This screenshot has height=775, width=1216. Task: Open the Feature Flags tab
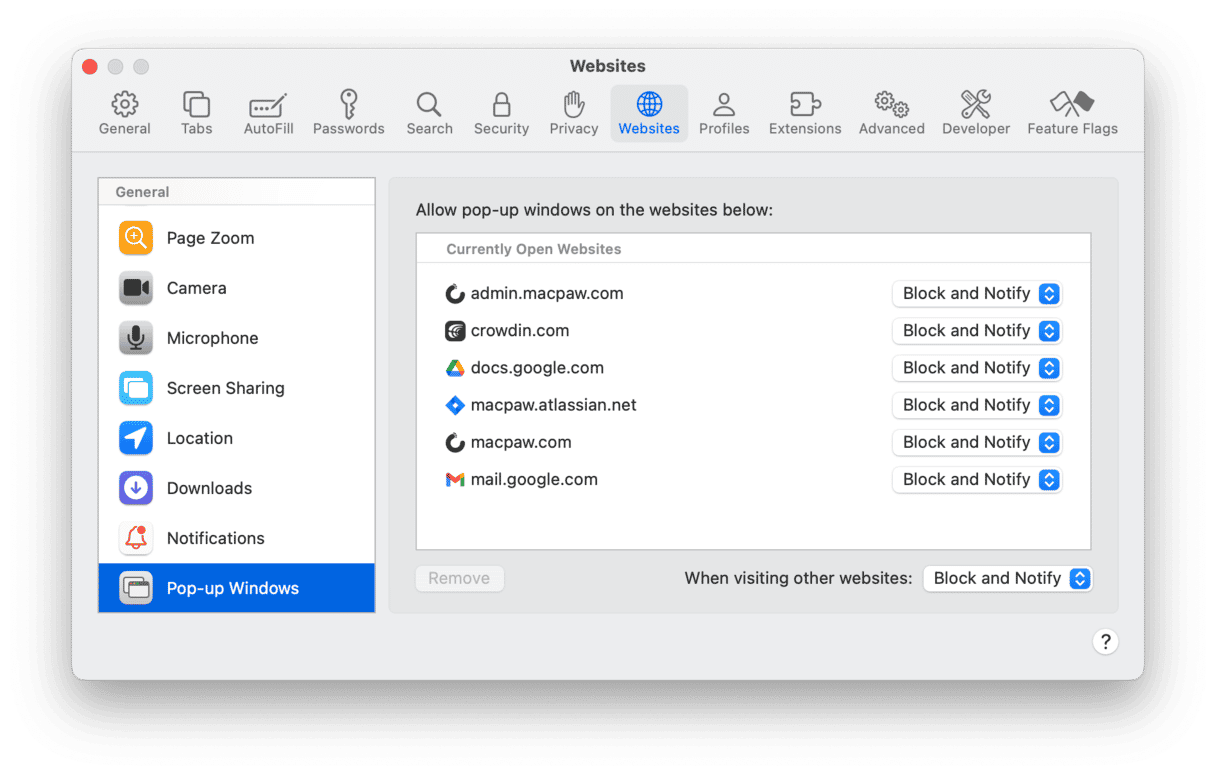point(1072,113)
